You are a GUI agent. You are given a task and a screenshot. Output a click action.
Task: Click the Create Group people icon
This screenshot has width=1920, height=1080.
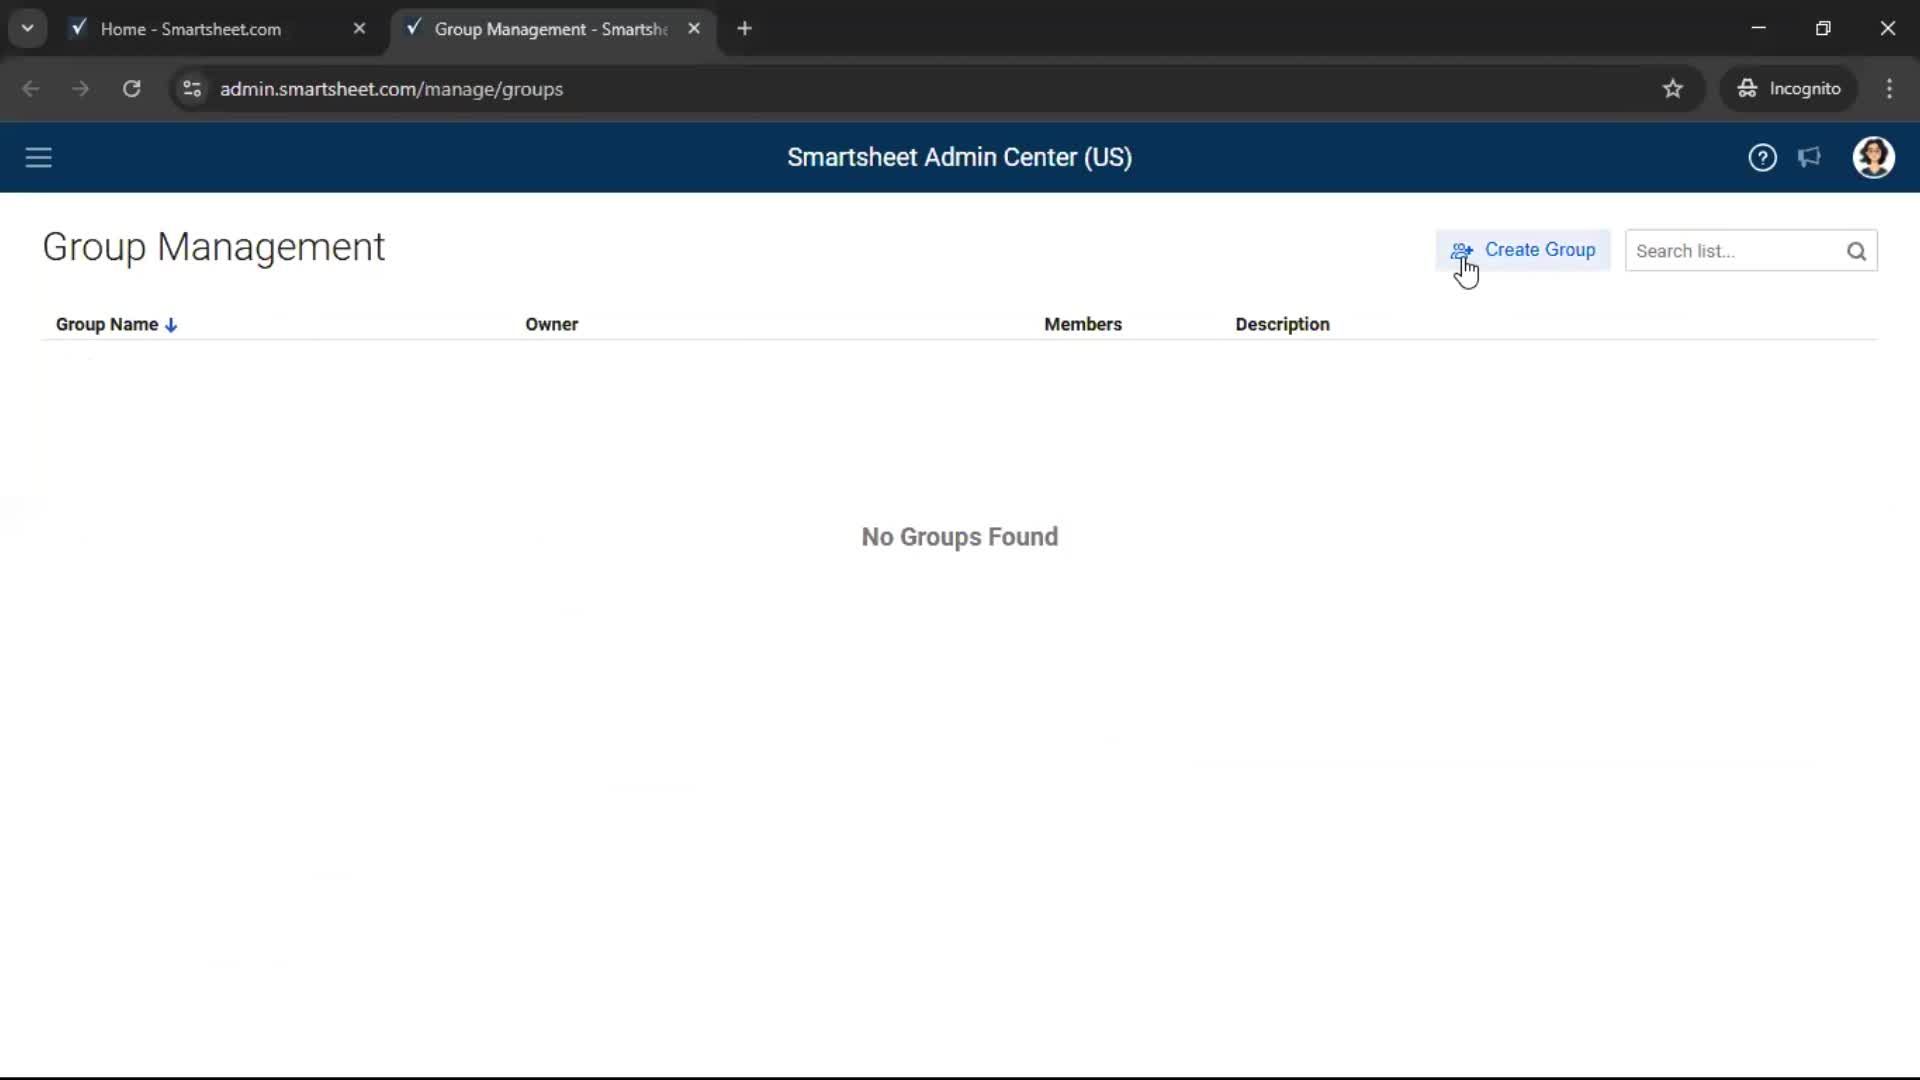pos(1462,251)
